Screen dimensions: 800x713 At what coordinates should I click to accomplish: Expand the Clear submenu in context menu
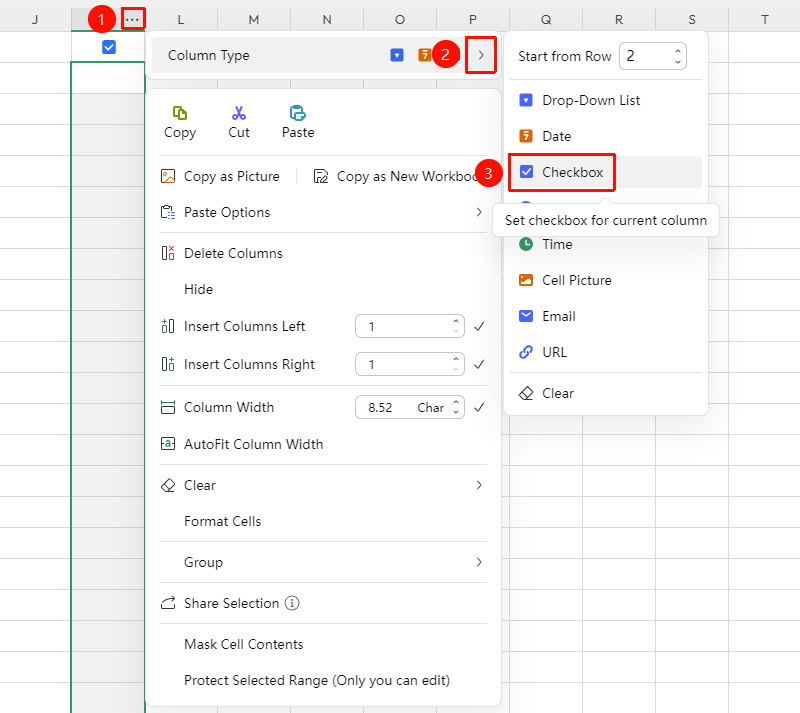tap(479, 485)
